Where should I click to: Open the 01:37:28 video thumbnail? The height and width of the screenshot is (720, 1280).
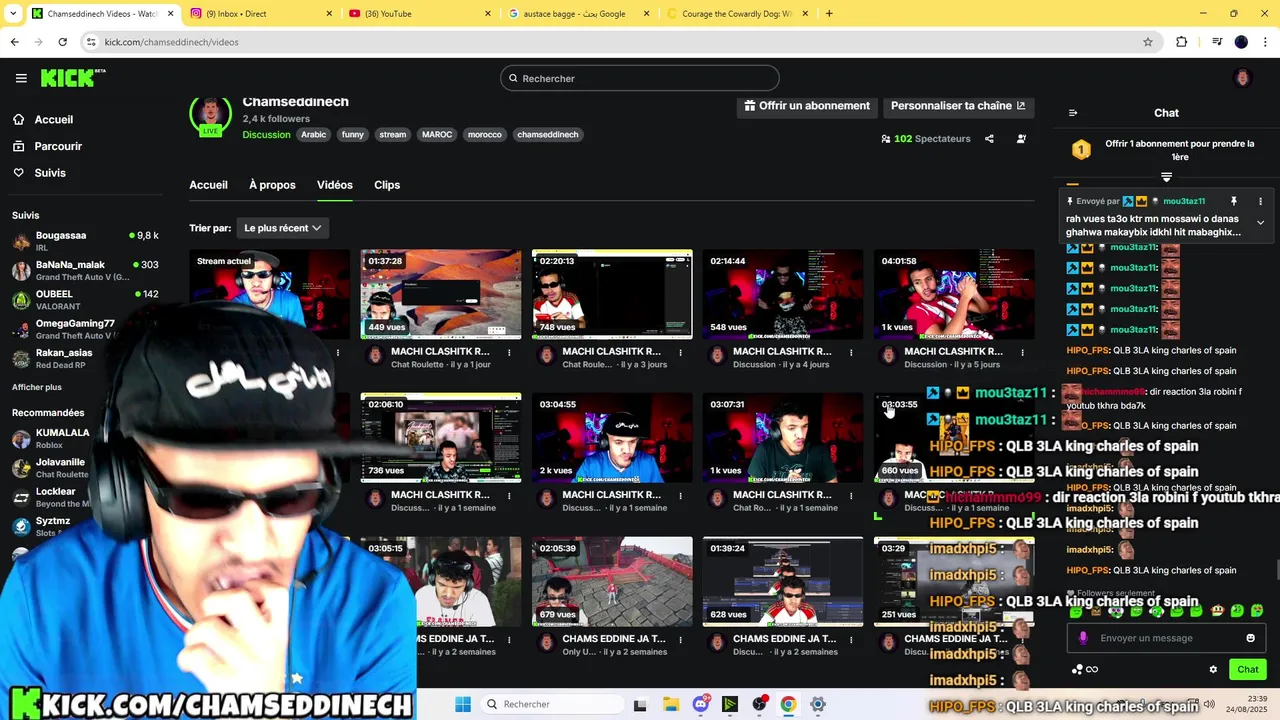click(x=441, y=295)
